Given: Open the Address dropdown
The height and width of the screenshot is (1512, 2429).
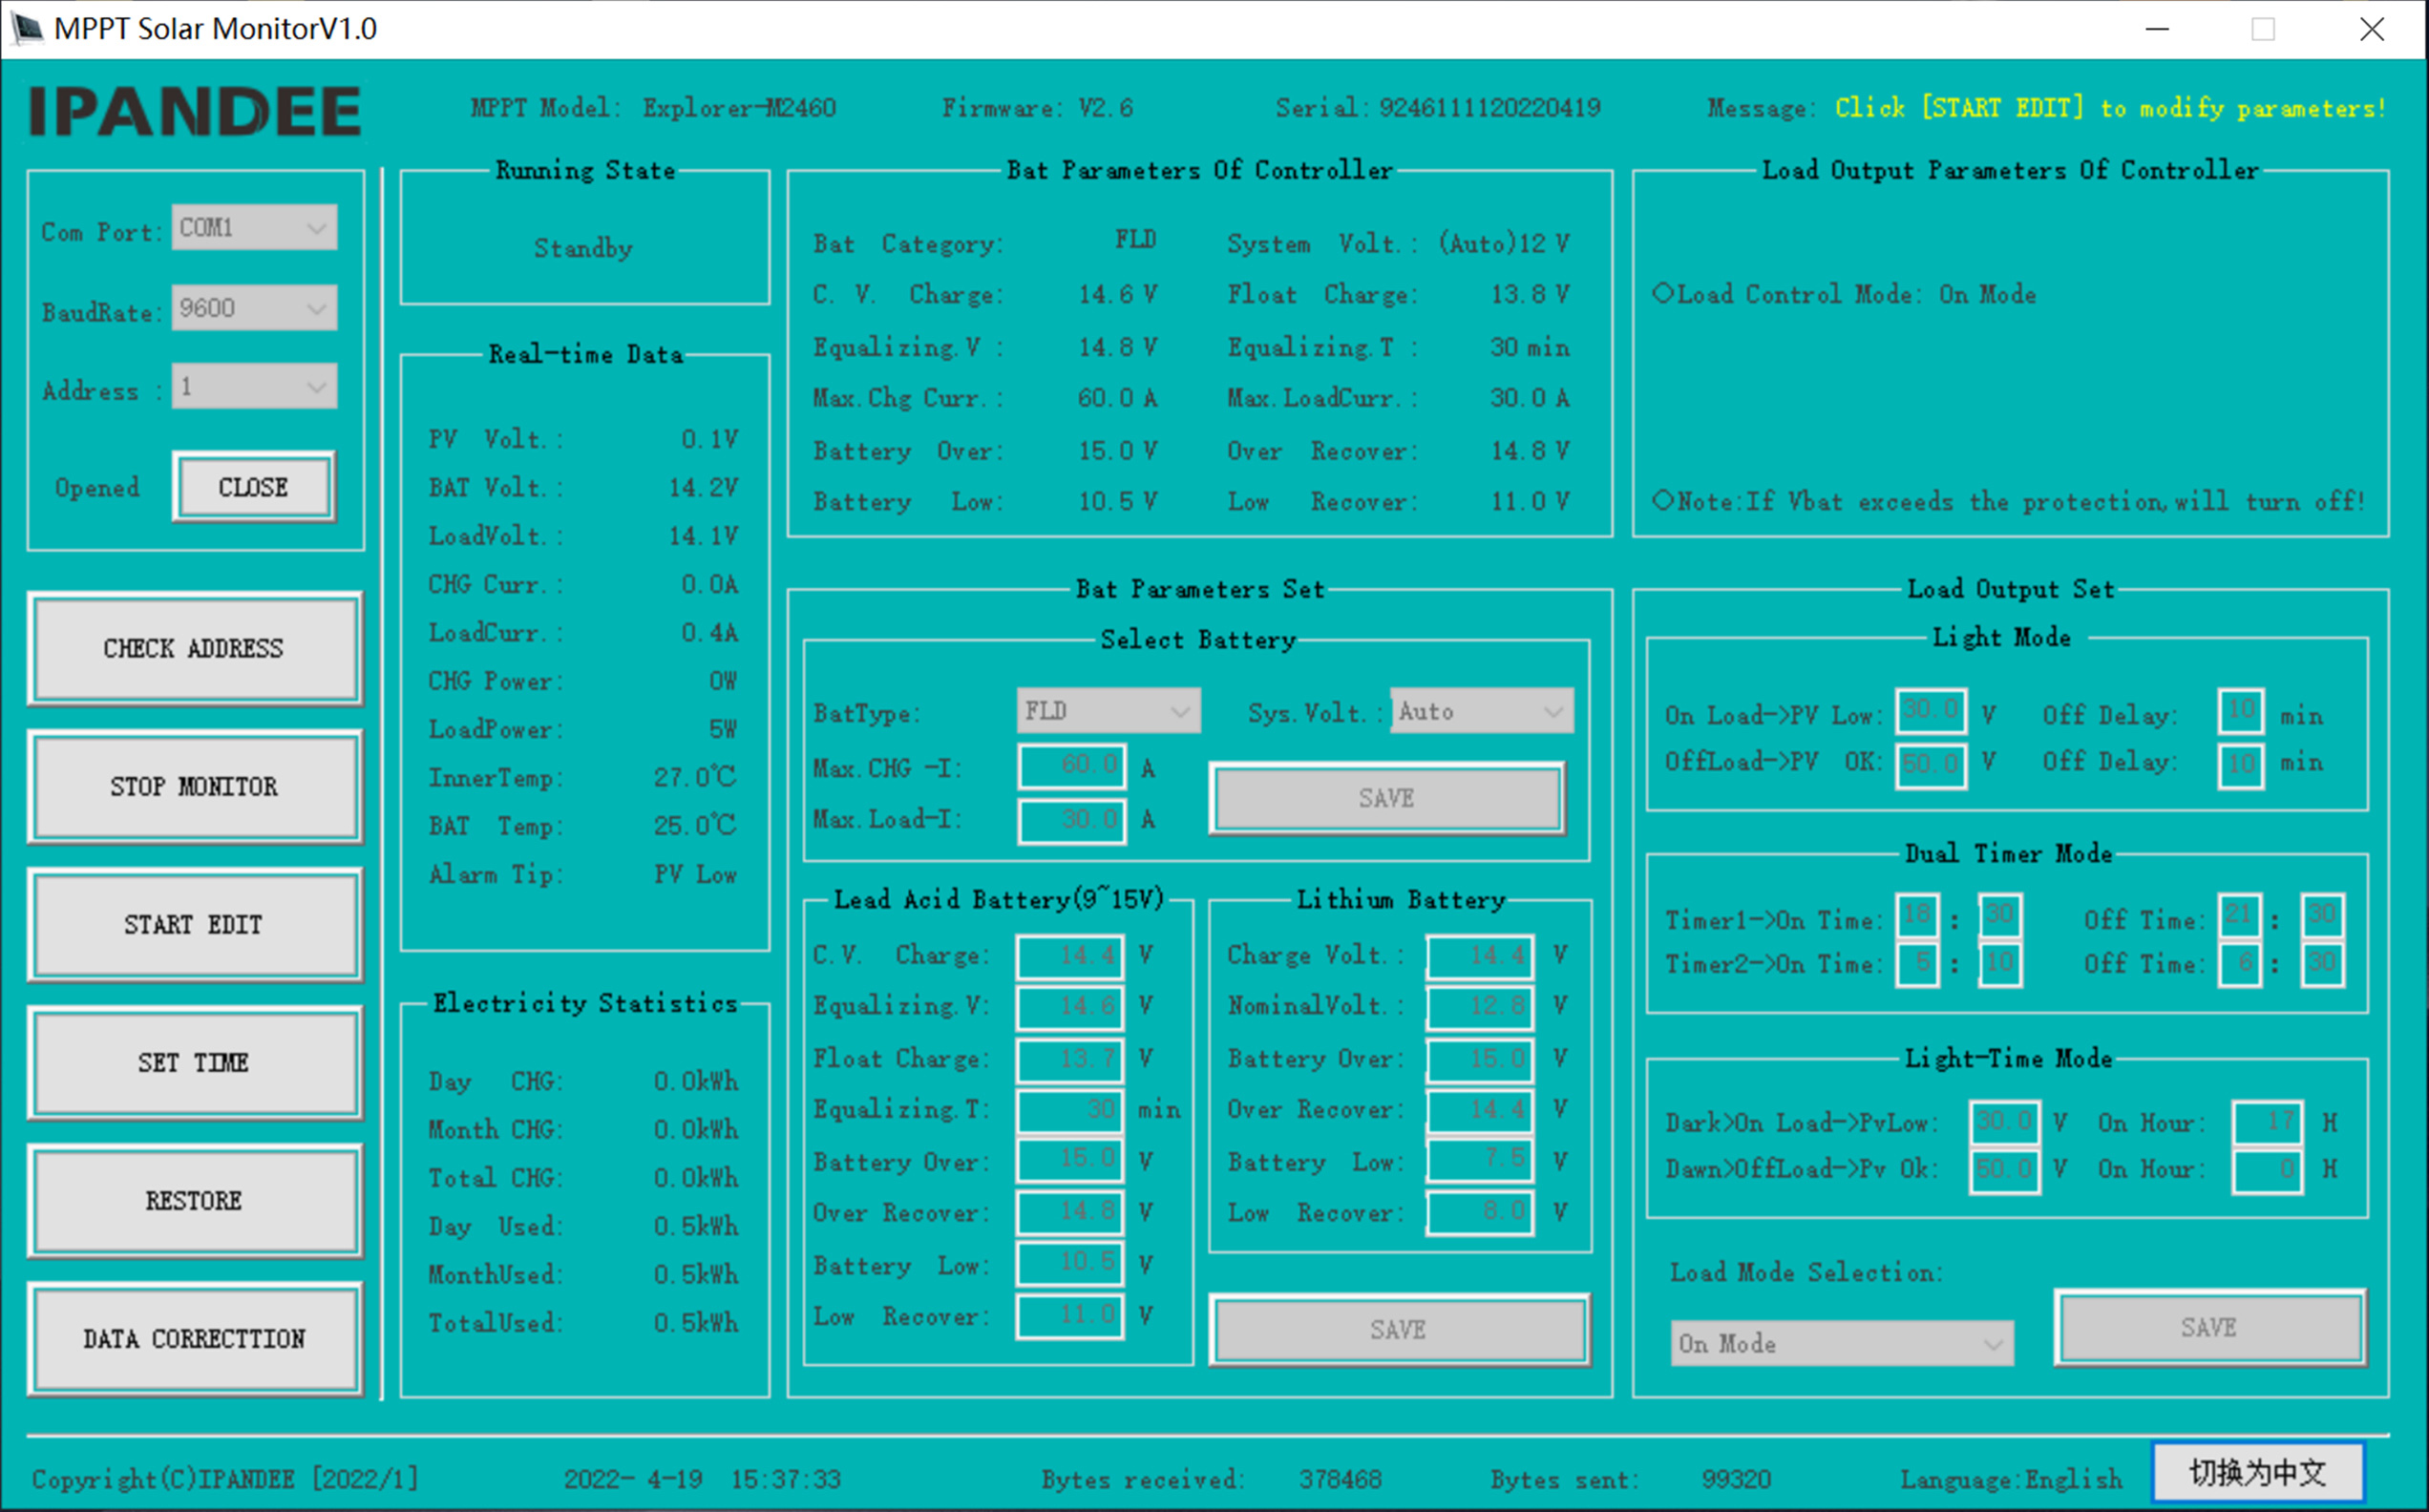Looking at the screenshot, I should 254,387.
